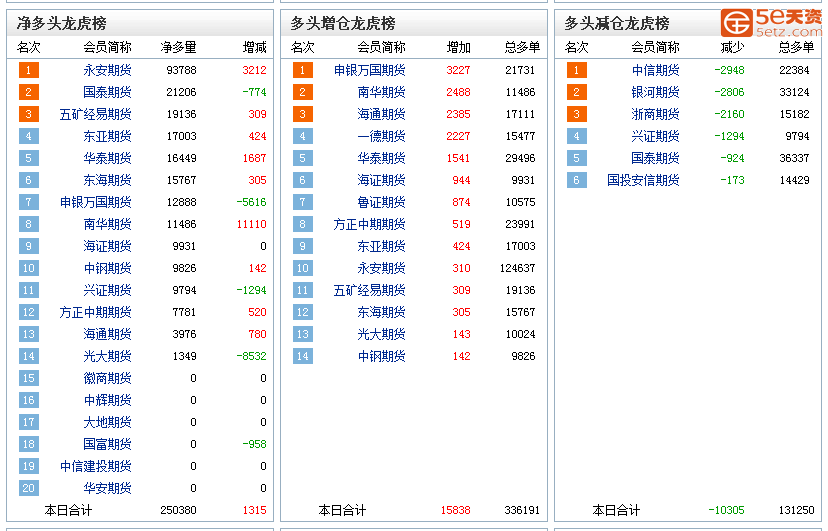828x531 pixels.
Task: Select 海通期货 in 净多头龙虎榜
Action: coord(107,334)
